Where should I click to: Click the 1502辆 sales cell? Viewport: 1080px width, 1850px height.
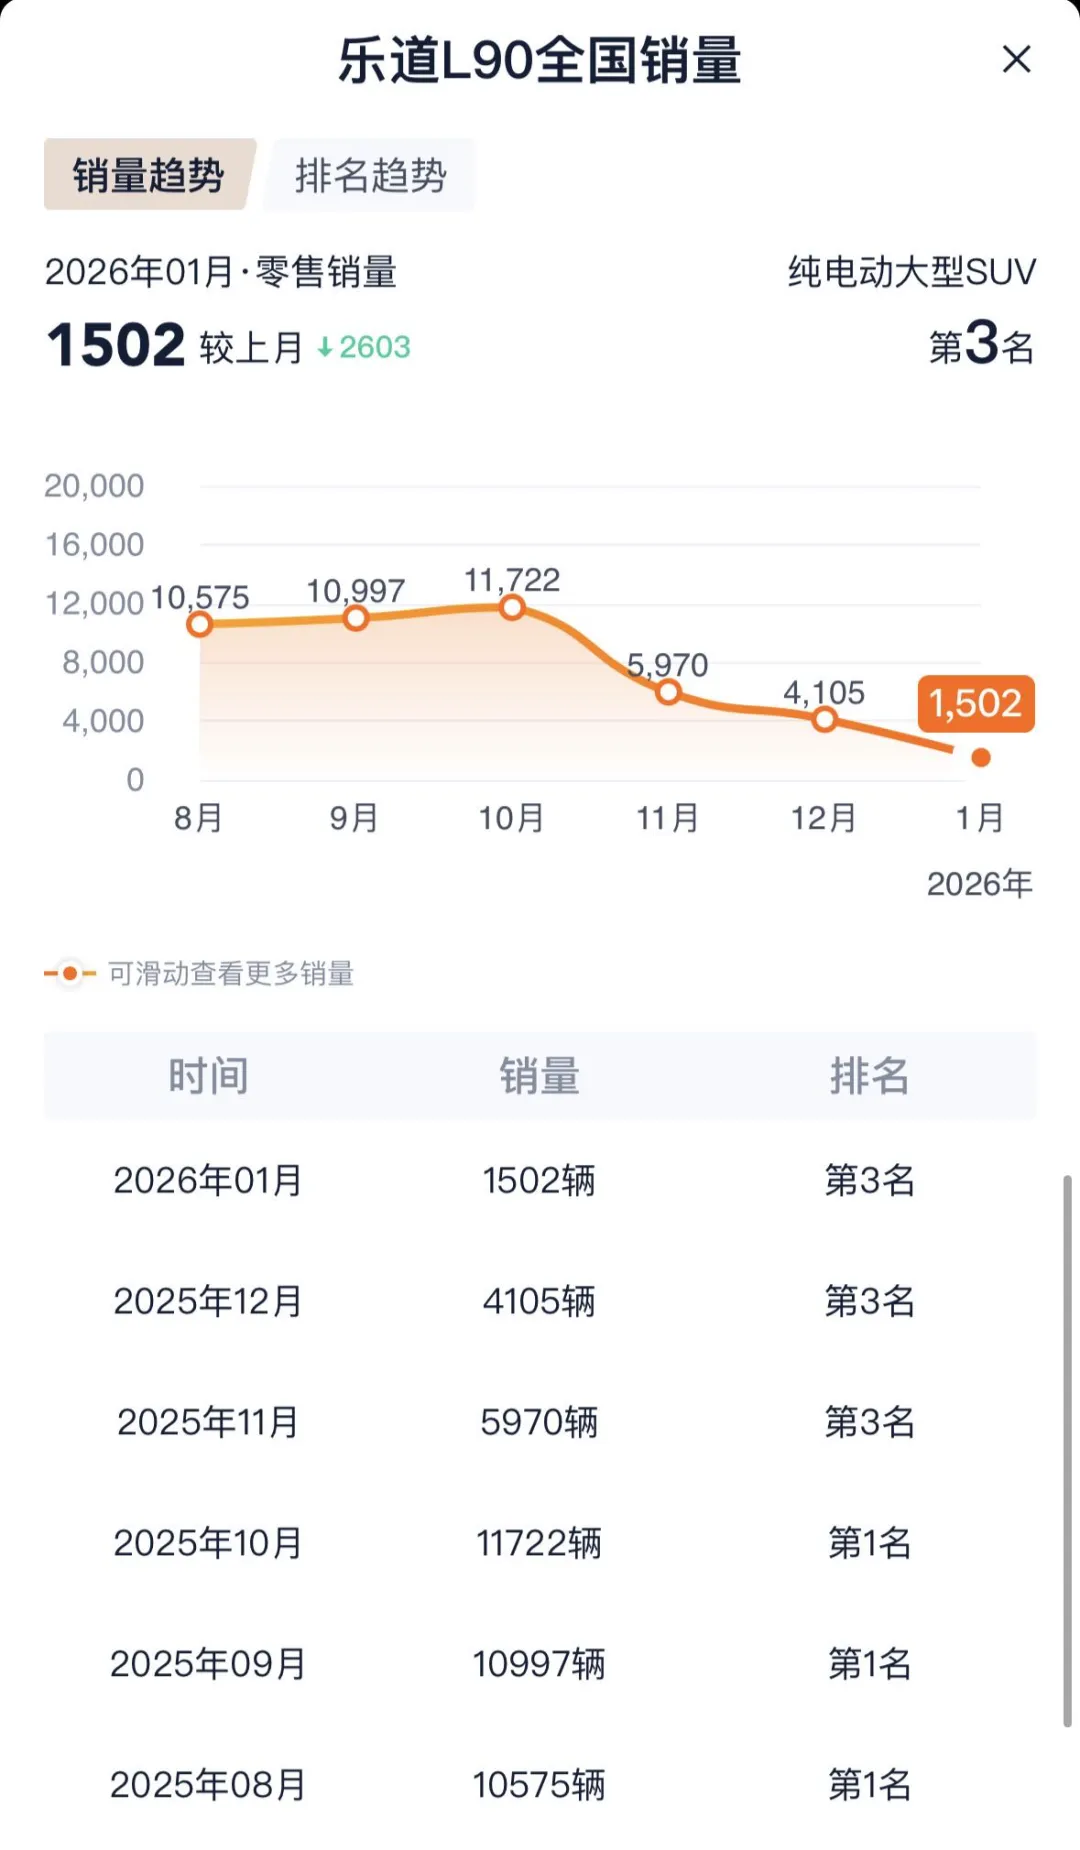pyautogui.click(x=539, y=1180)
